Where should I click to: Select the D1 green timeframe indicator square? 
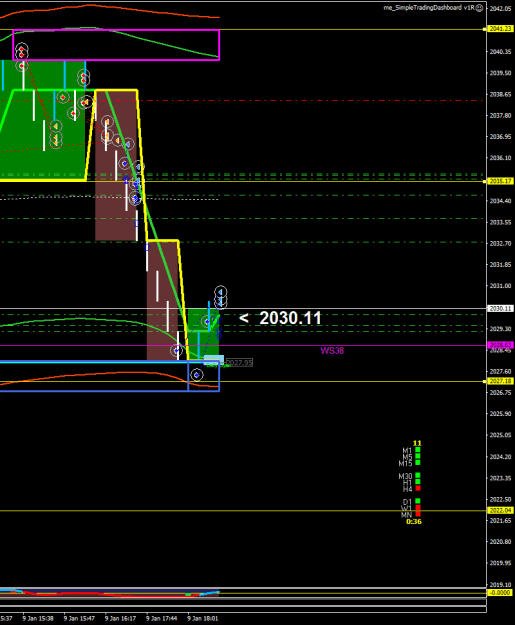(x=418, y=501)
